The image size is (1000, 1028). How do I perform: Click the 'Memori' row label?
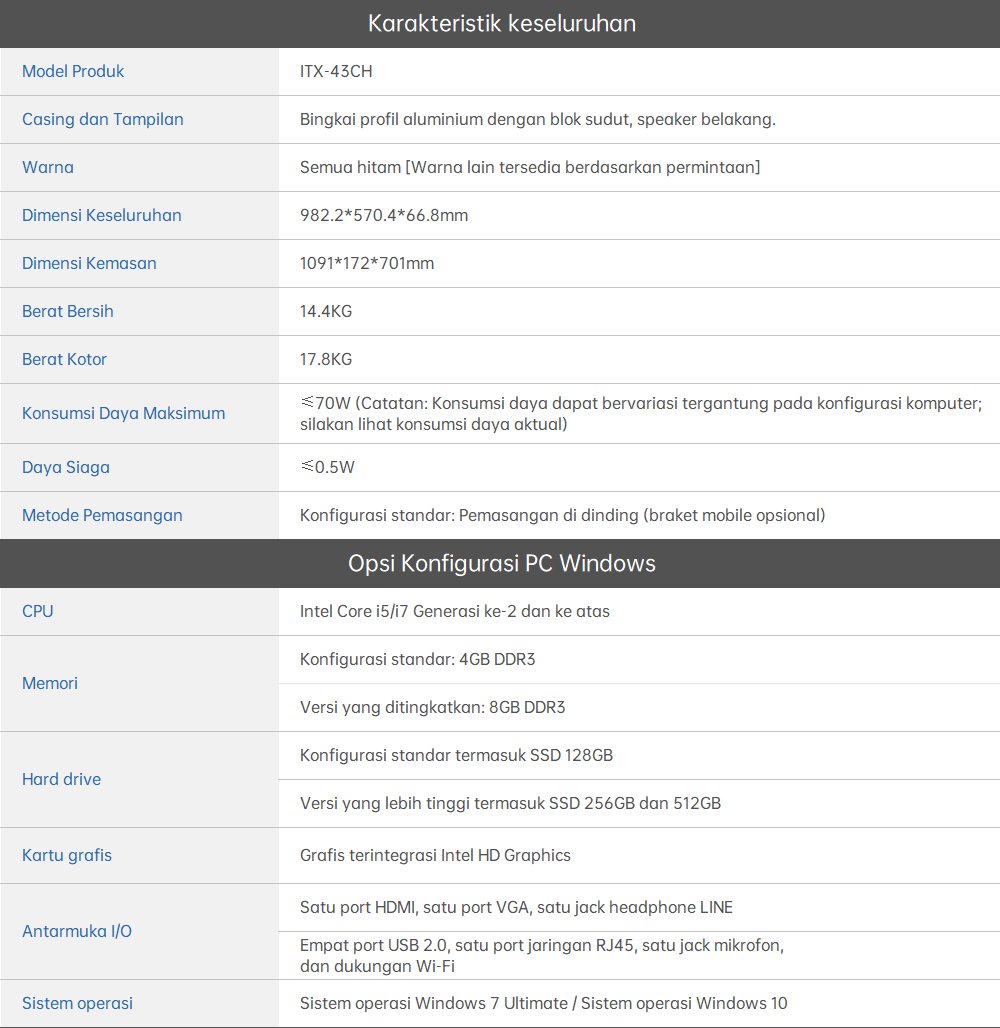(x=50, y=683)
